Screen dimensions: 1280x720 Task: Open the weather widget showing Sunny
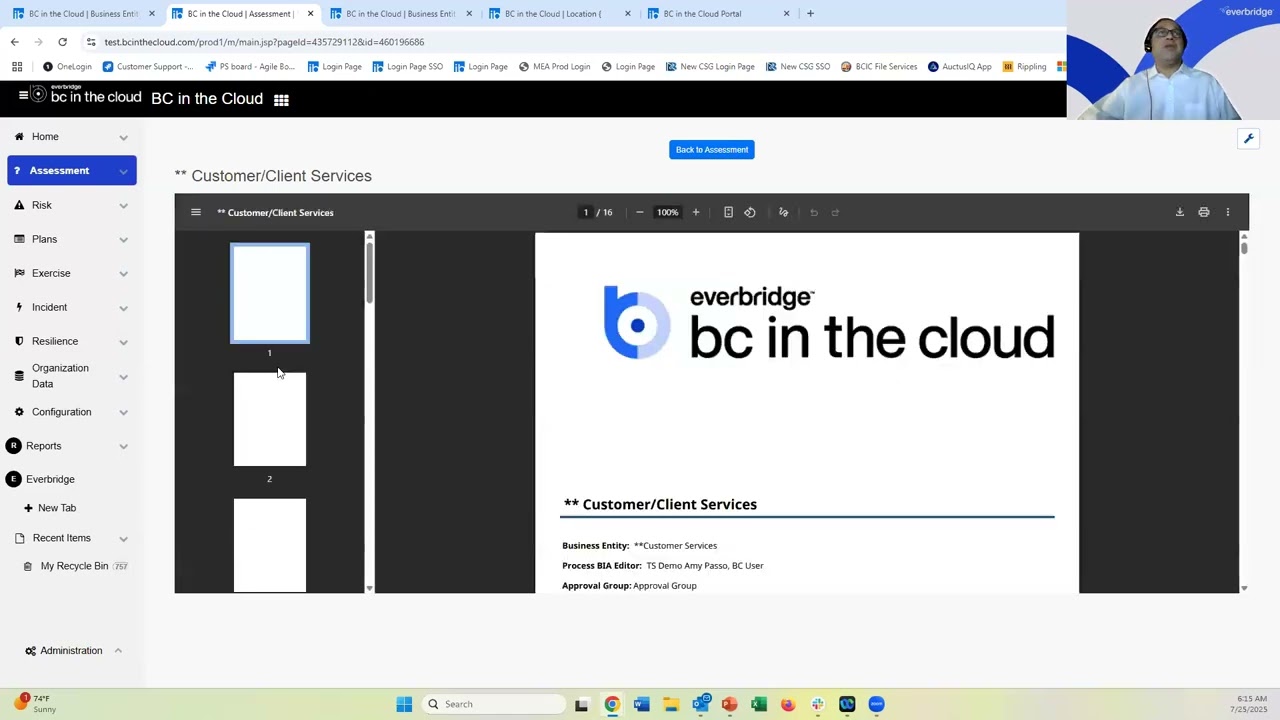(35, 704)
